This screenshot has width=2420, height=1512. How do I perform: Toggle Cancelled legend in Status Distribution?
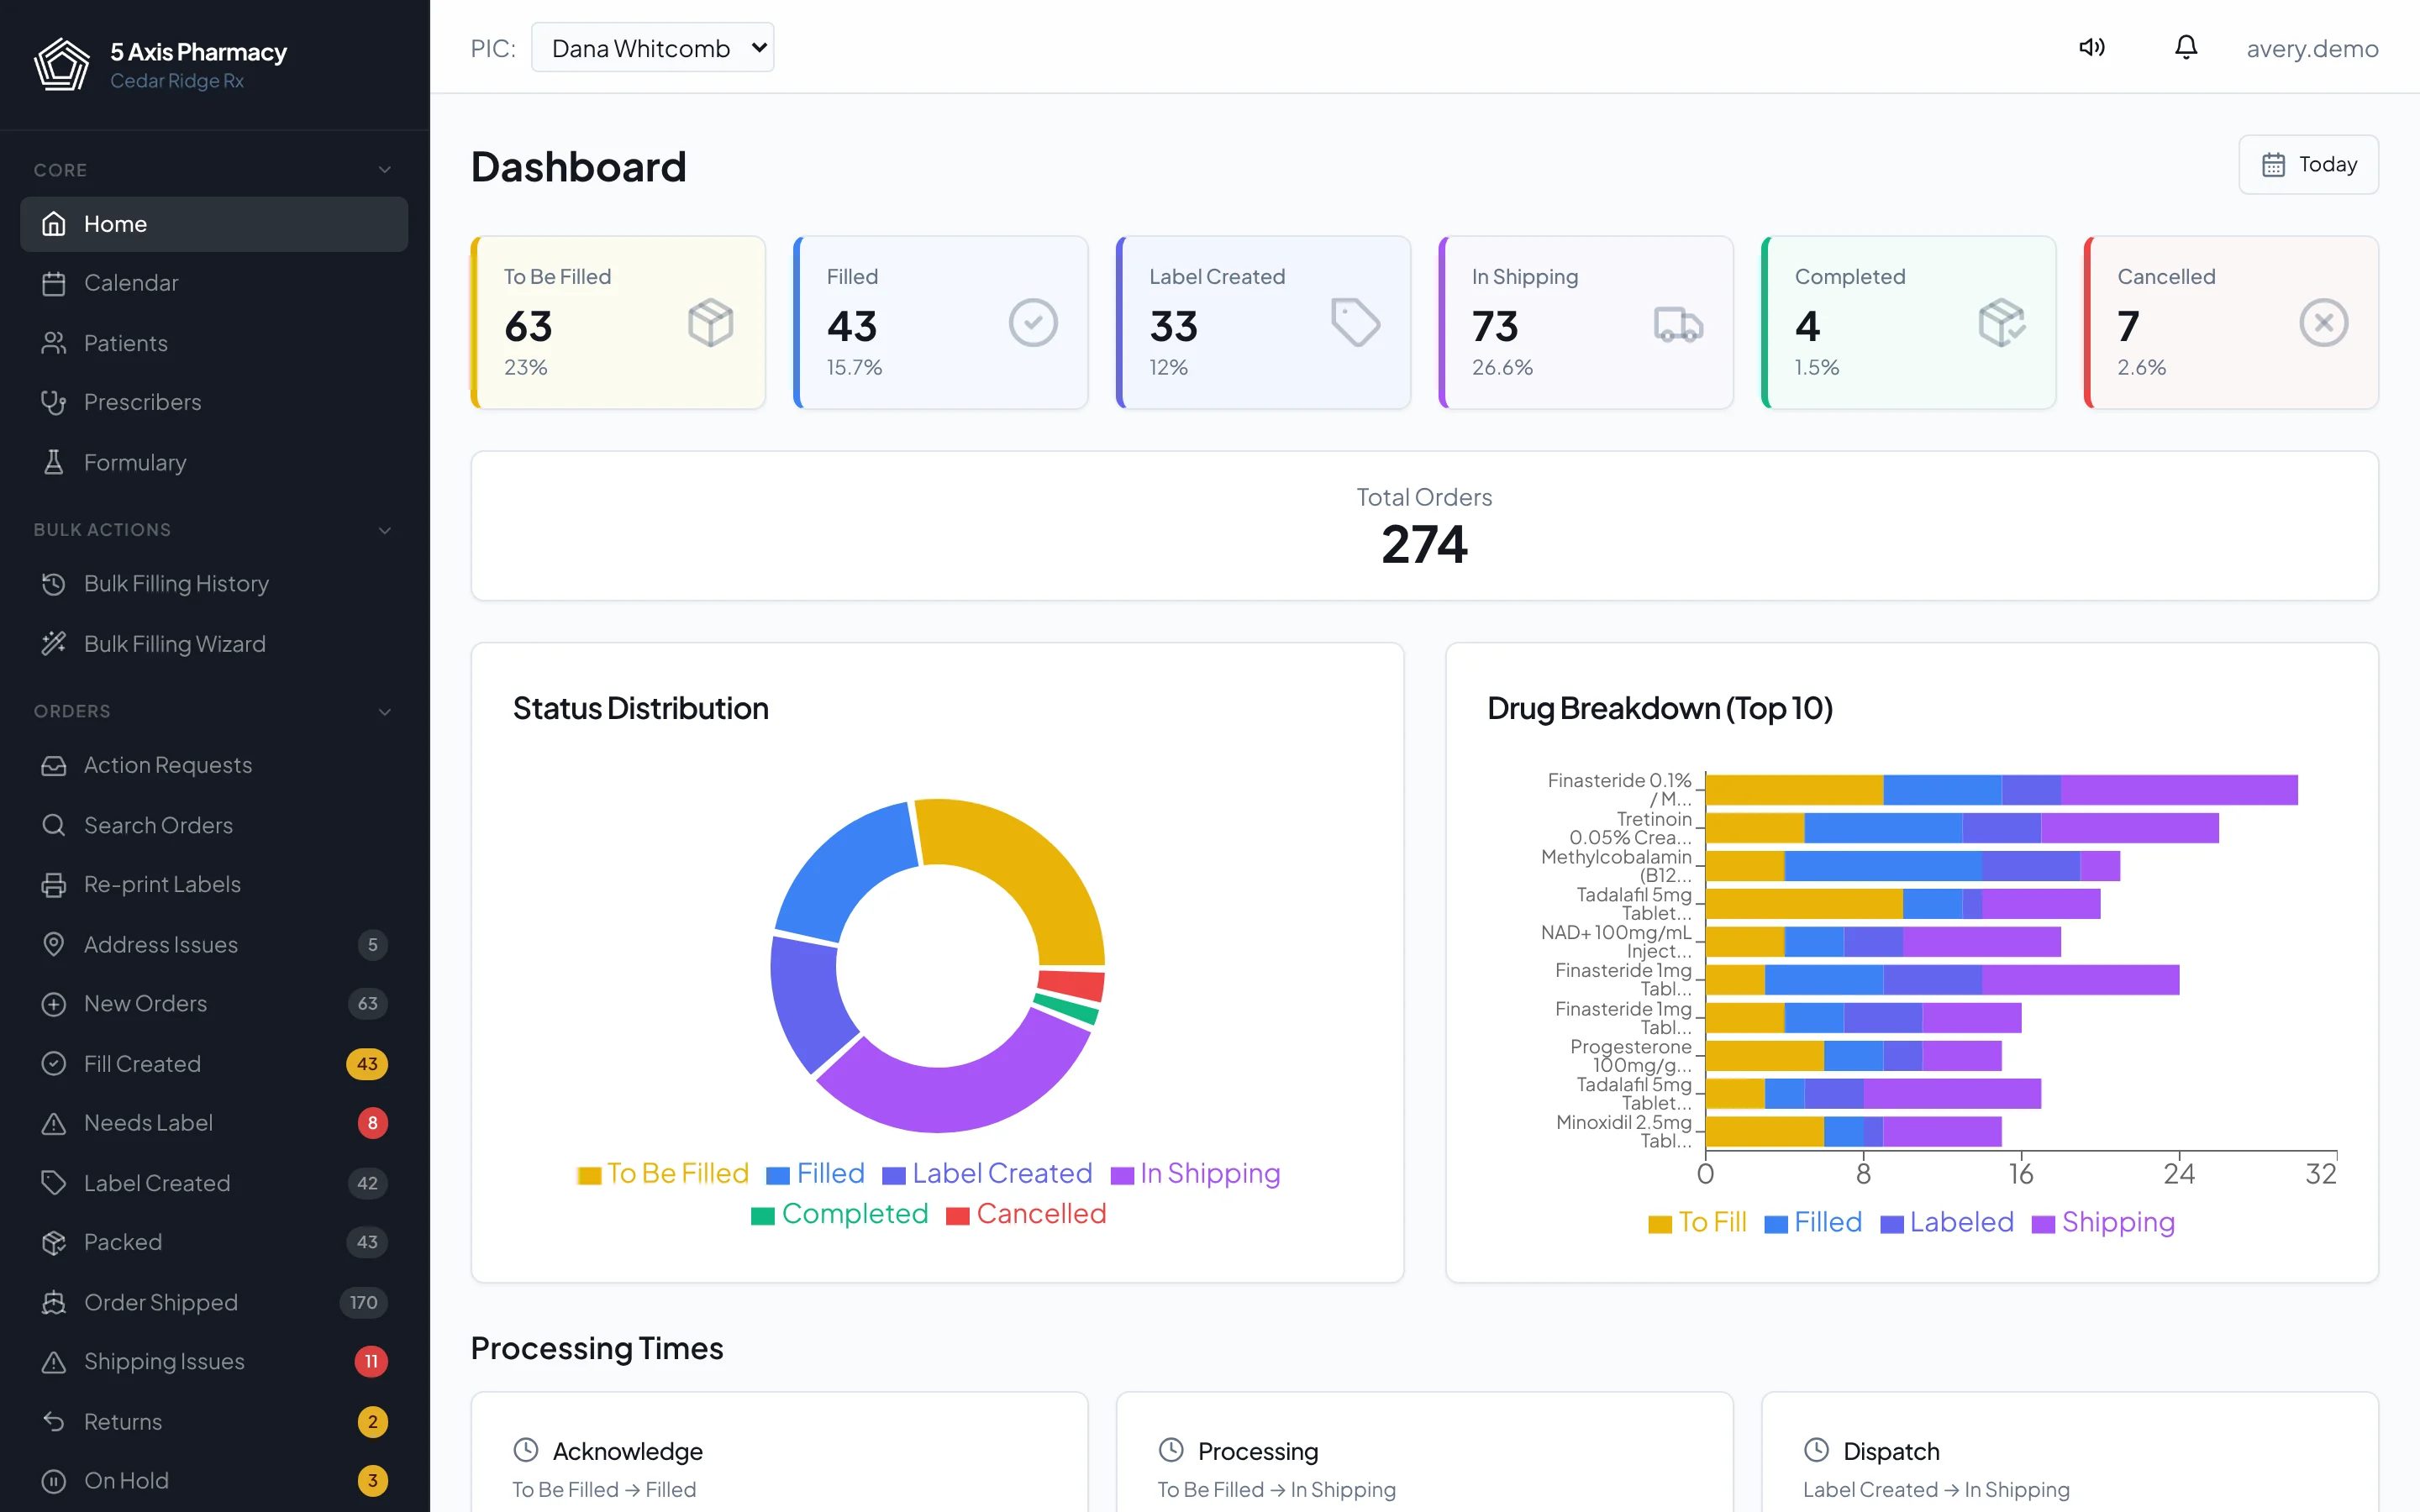point(1026,1214)
